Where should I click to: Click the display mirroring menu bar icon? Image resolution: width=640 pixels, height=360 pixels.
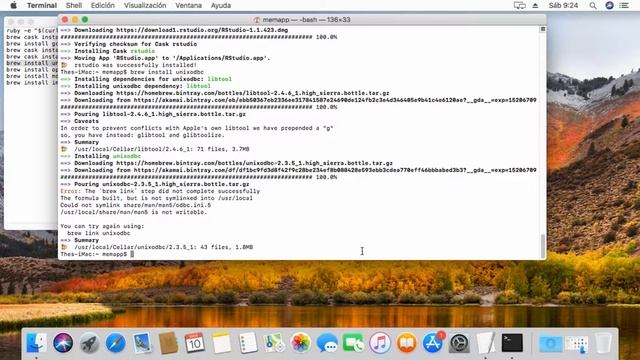tap(519, 5)
